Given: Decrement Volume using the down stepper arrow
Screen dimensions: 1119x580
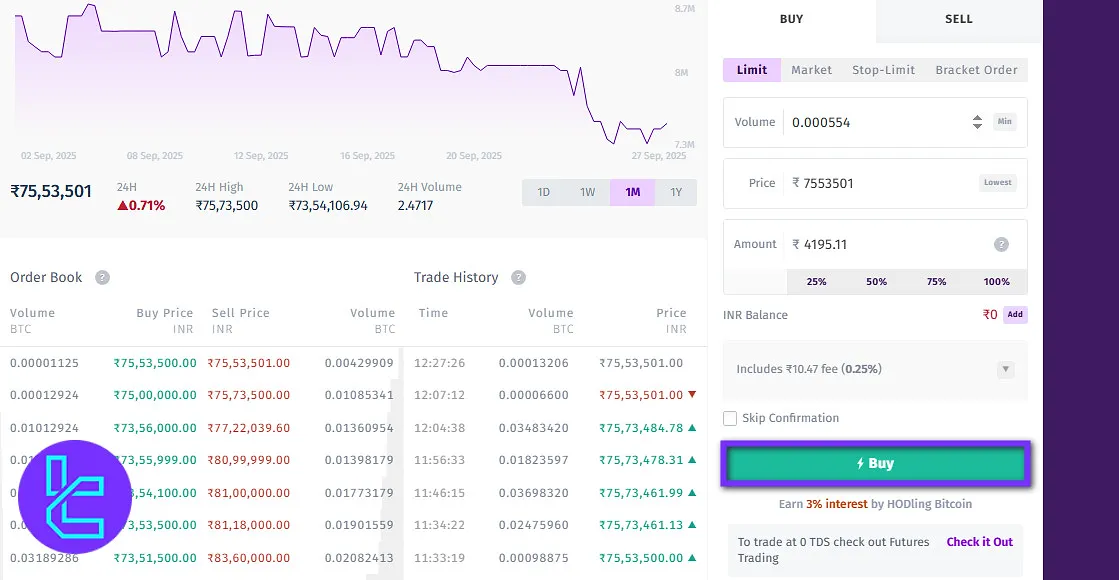Looking at the screenshot, I should point(977,127).
